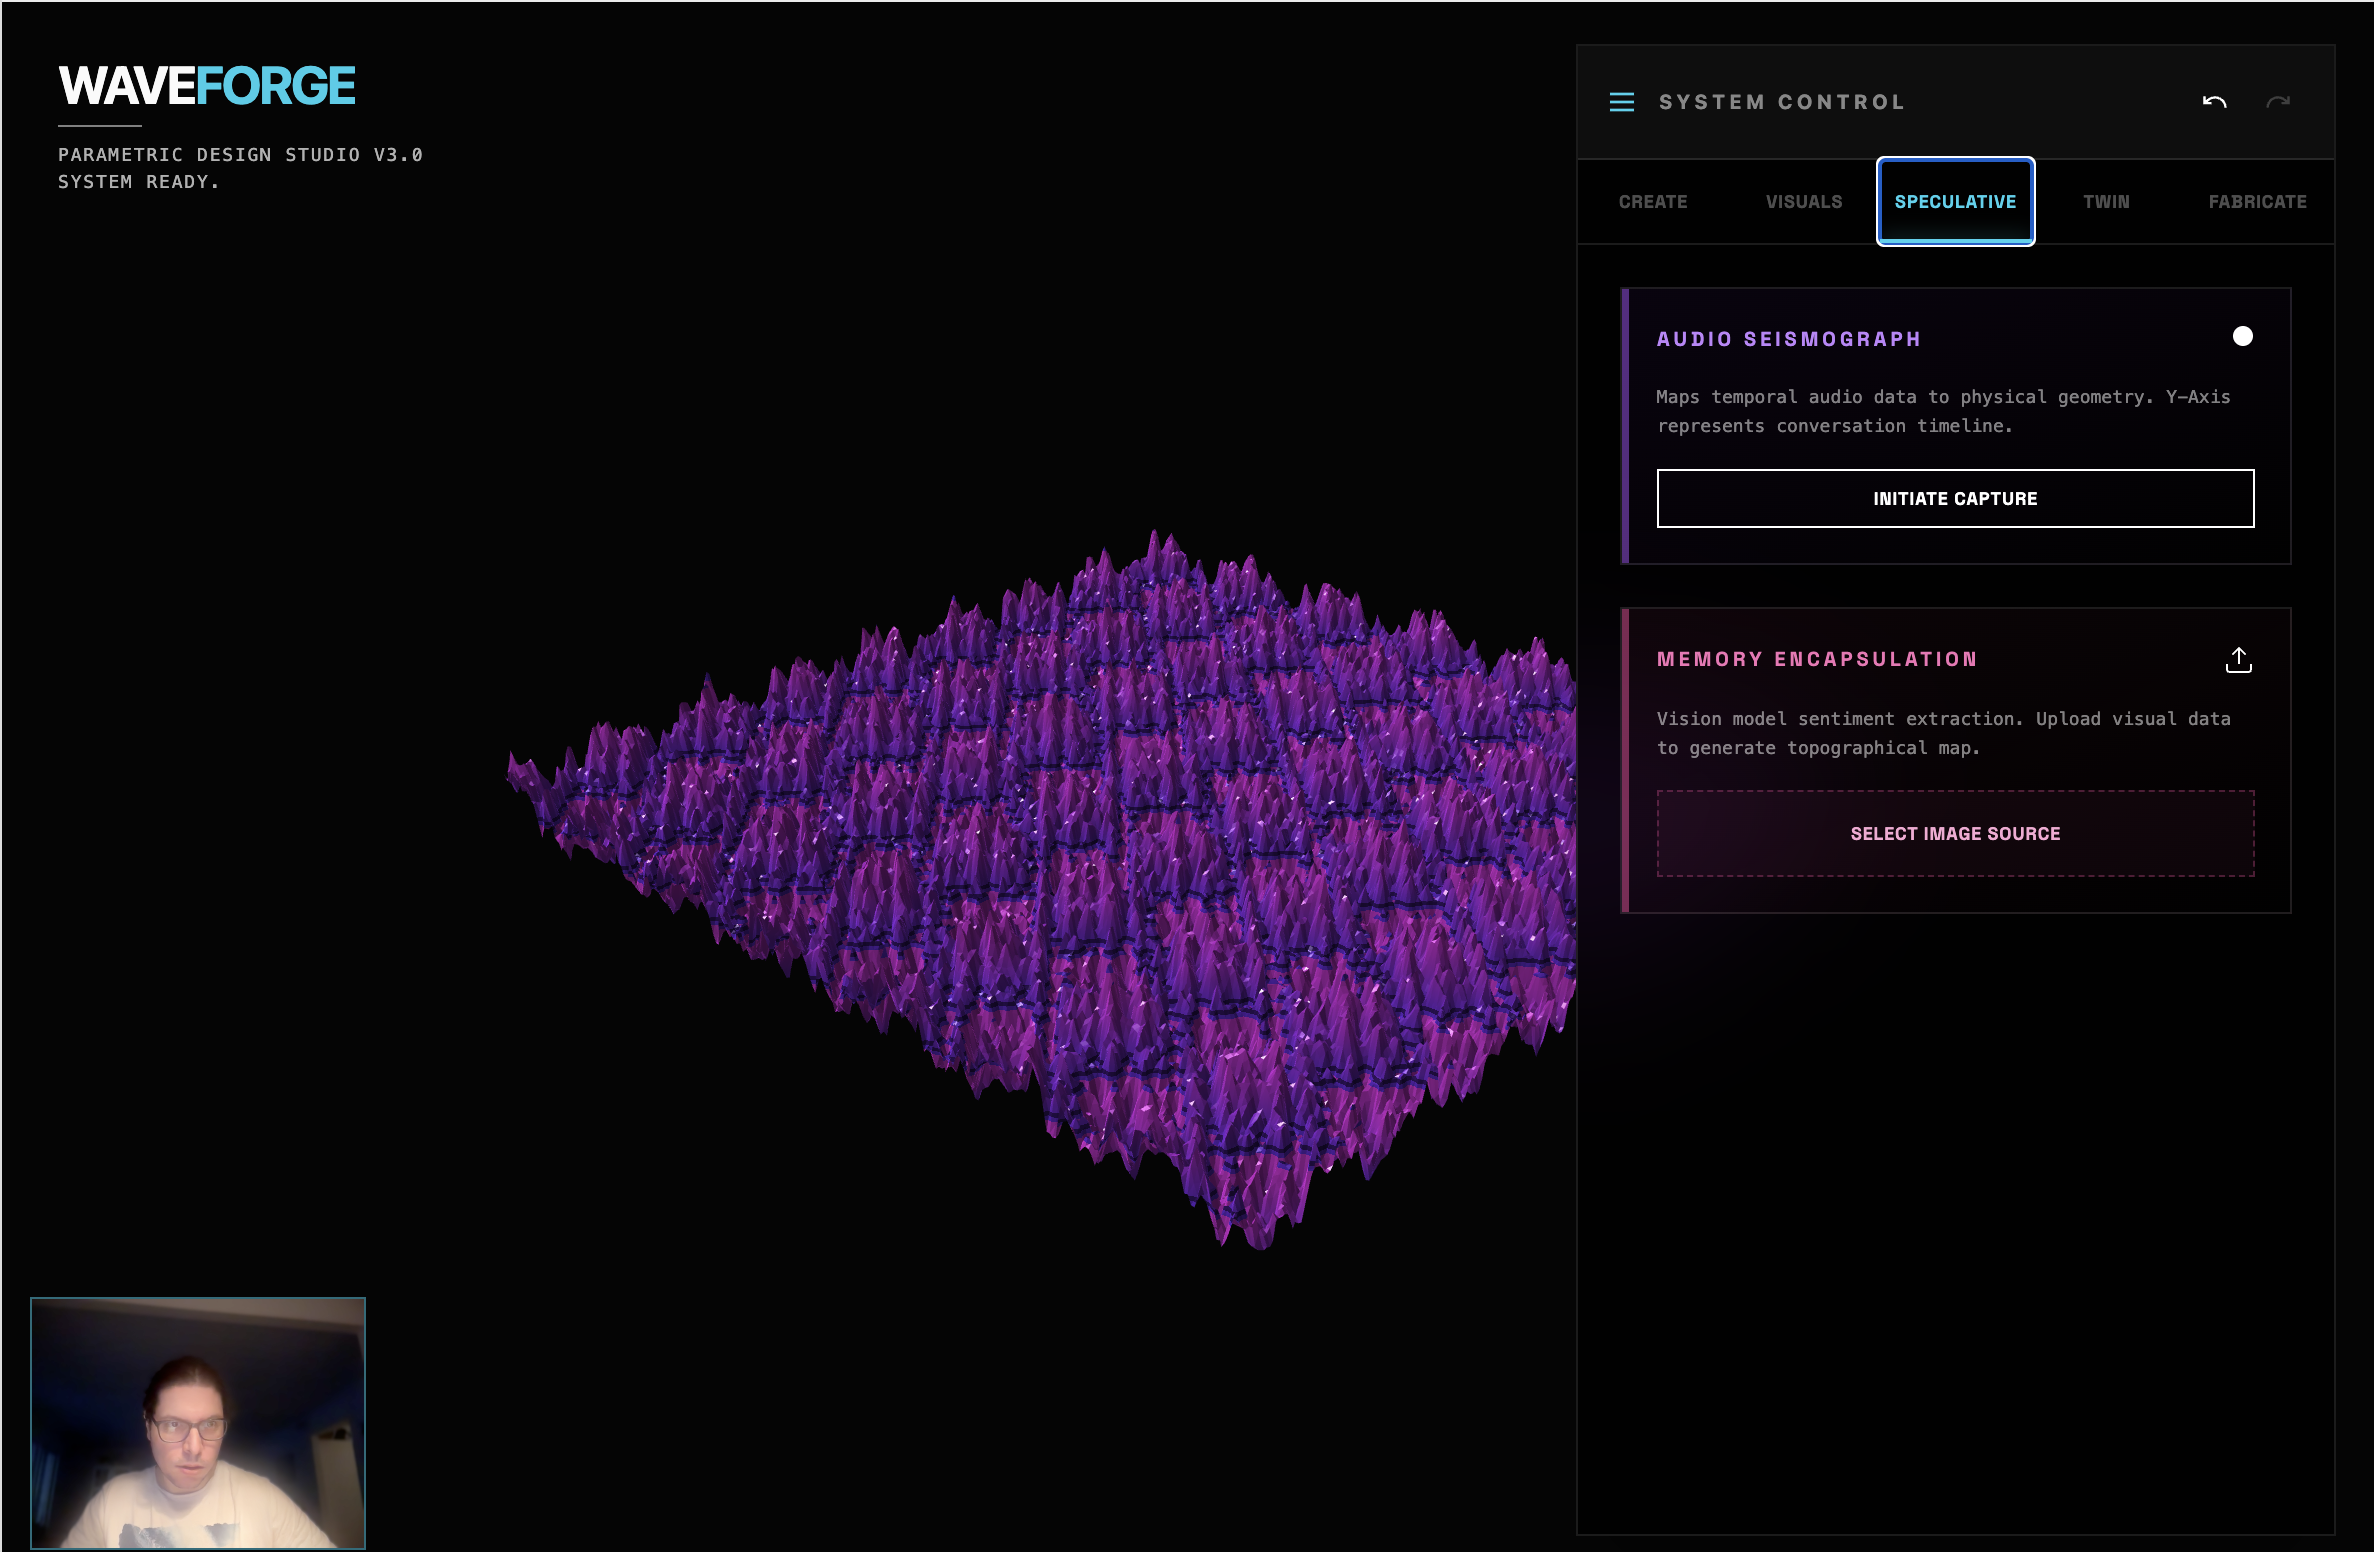Screen dimensions: 2374x1552
Task: Click the MEMORY ENCAPSULATION heading
Action: (x=1816, y=659)
